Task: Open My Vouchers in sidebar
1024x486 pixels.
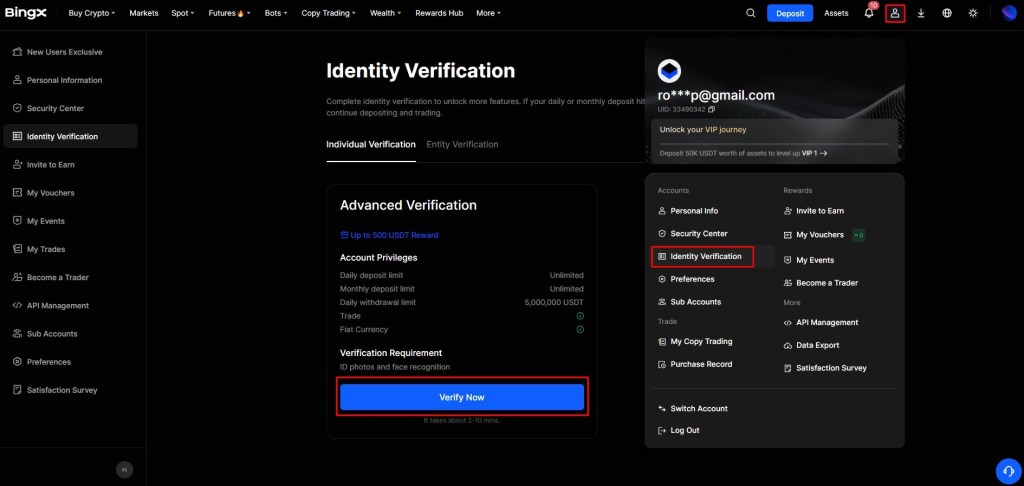Action: [71, 193]
